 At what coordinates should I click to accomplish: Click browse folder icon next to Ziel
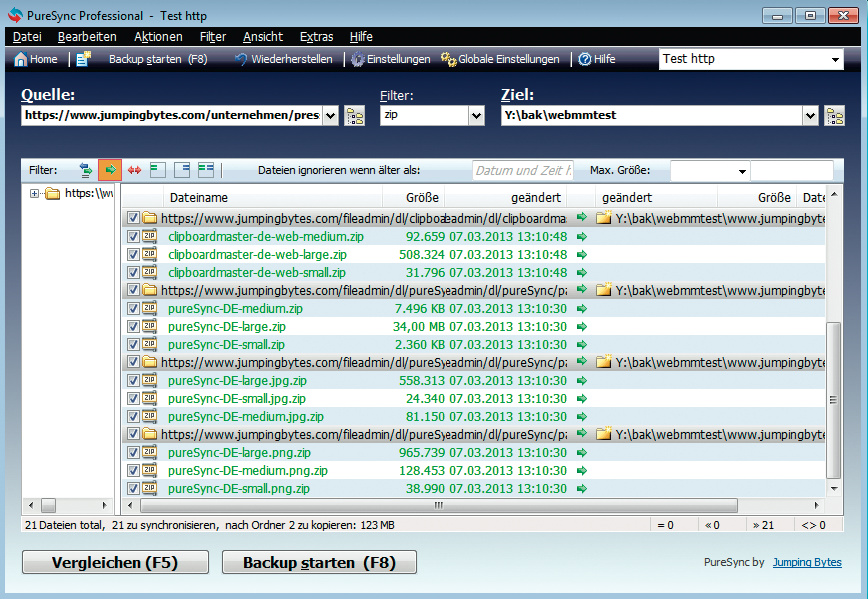coord(834,116)
